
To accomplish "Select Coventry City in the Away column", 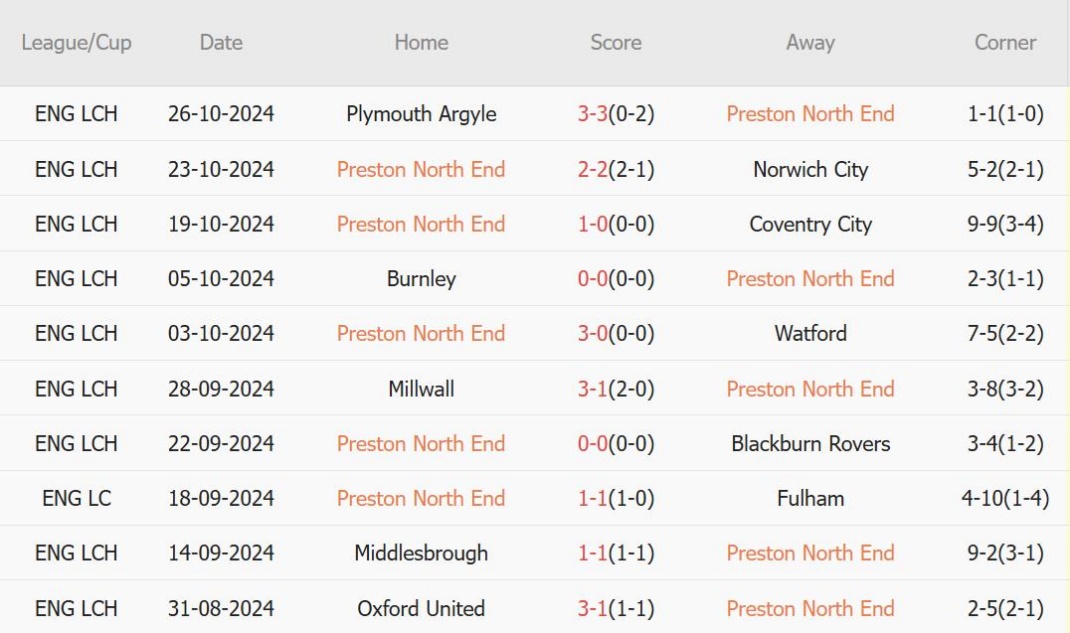I will point(810,224).
